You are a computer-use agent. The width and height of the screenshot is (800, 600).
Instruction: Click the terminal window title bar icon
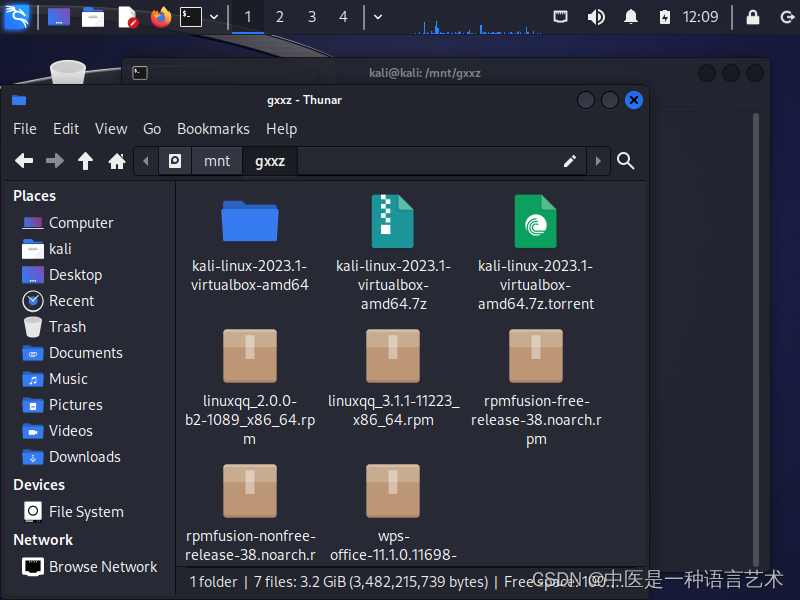[x=140, y=73]
